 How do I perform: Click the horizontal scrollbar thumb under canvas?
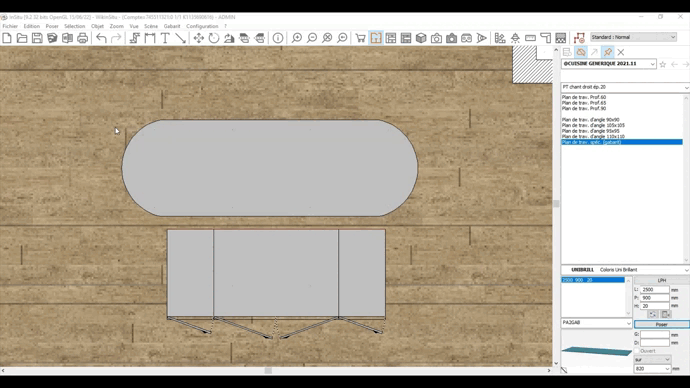(x=268, y=370)
